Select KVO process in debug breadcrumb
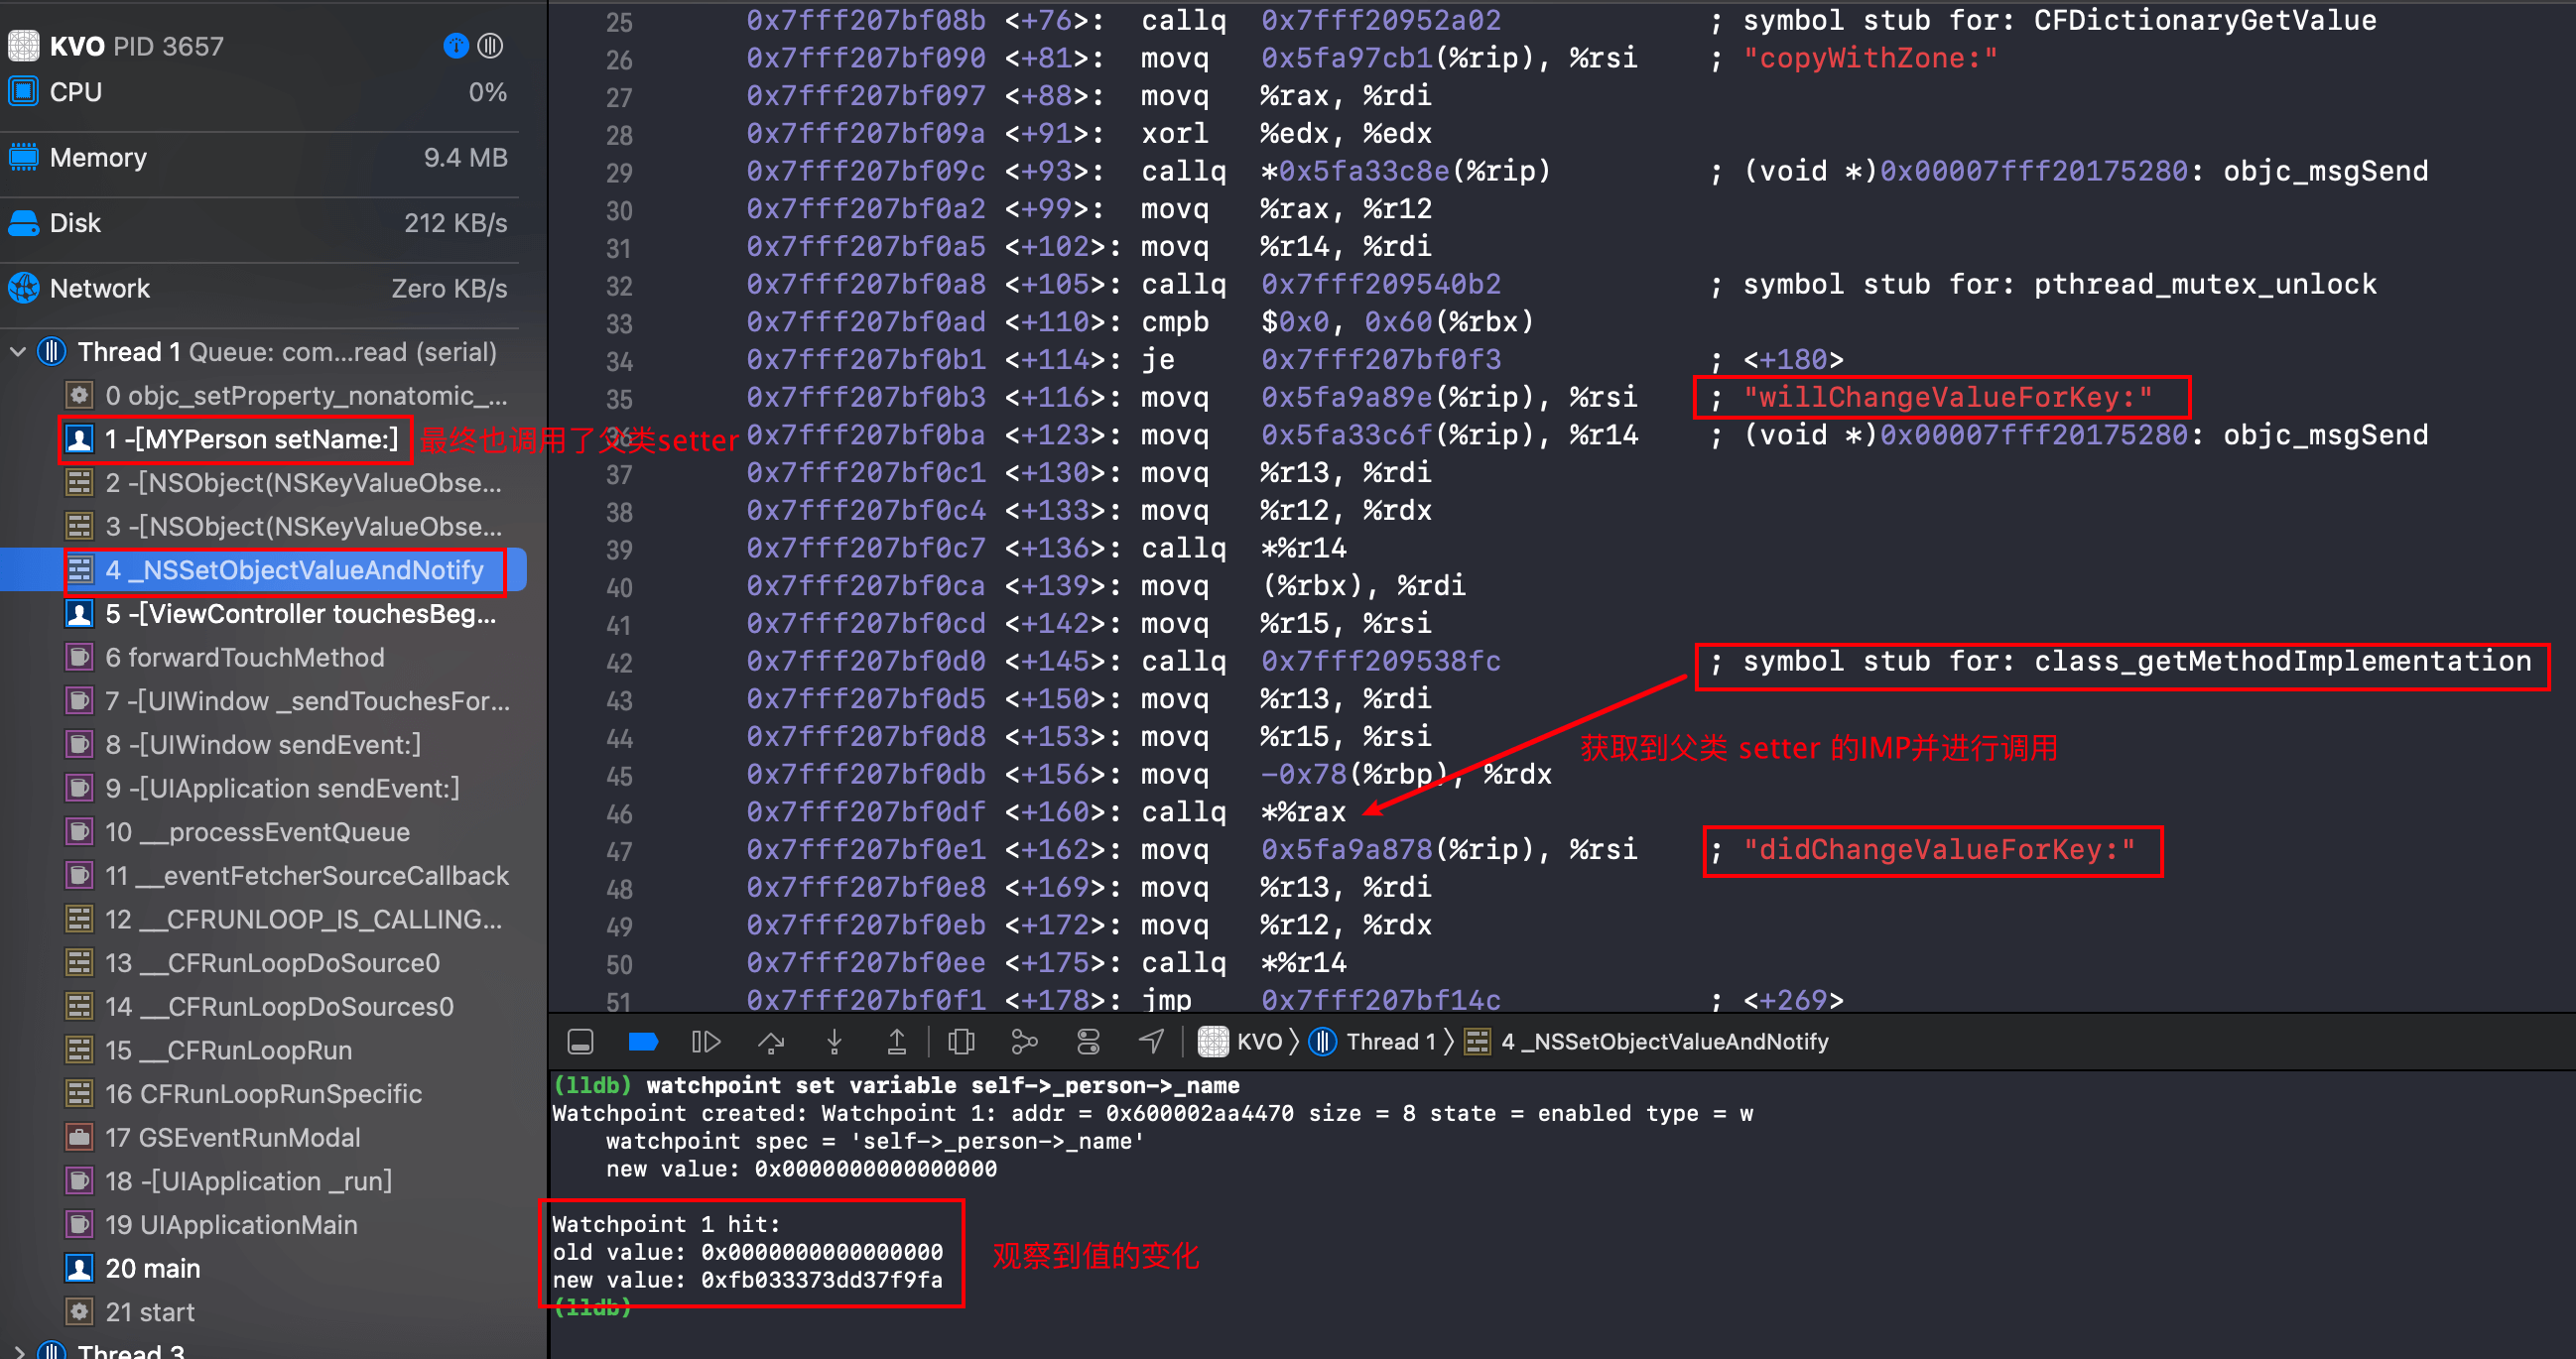Screen dimensions: 2576x1359 click(x=1240, y=1042)
